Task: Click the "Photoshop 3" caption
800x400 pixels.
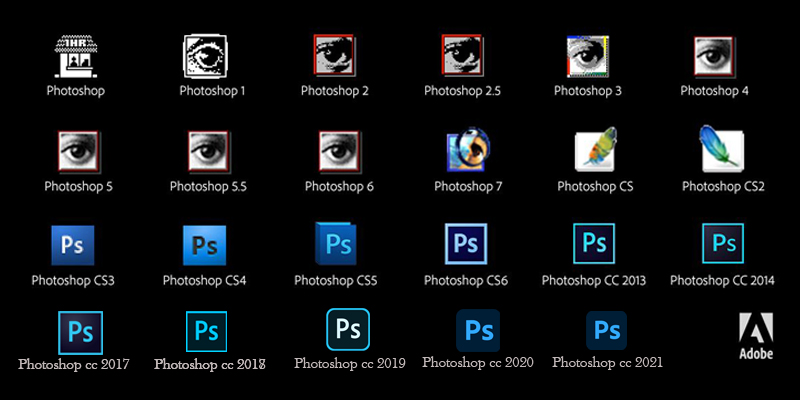Action: tap(588, 91)
